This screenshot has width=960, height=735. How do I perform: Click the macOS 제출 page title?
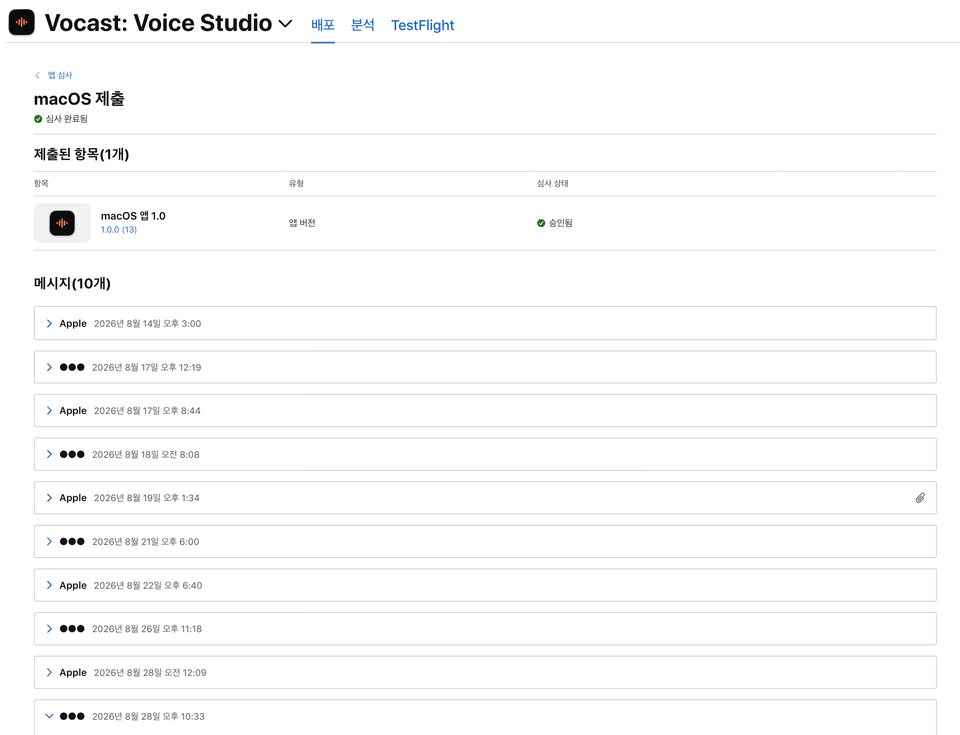pos(79,99)
